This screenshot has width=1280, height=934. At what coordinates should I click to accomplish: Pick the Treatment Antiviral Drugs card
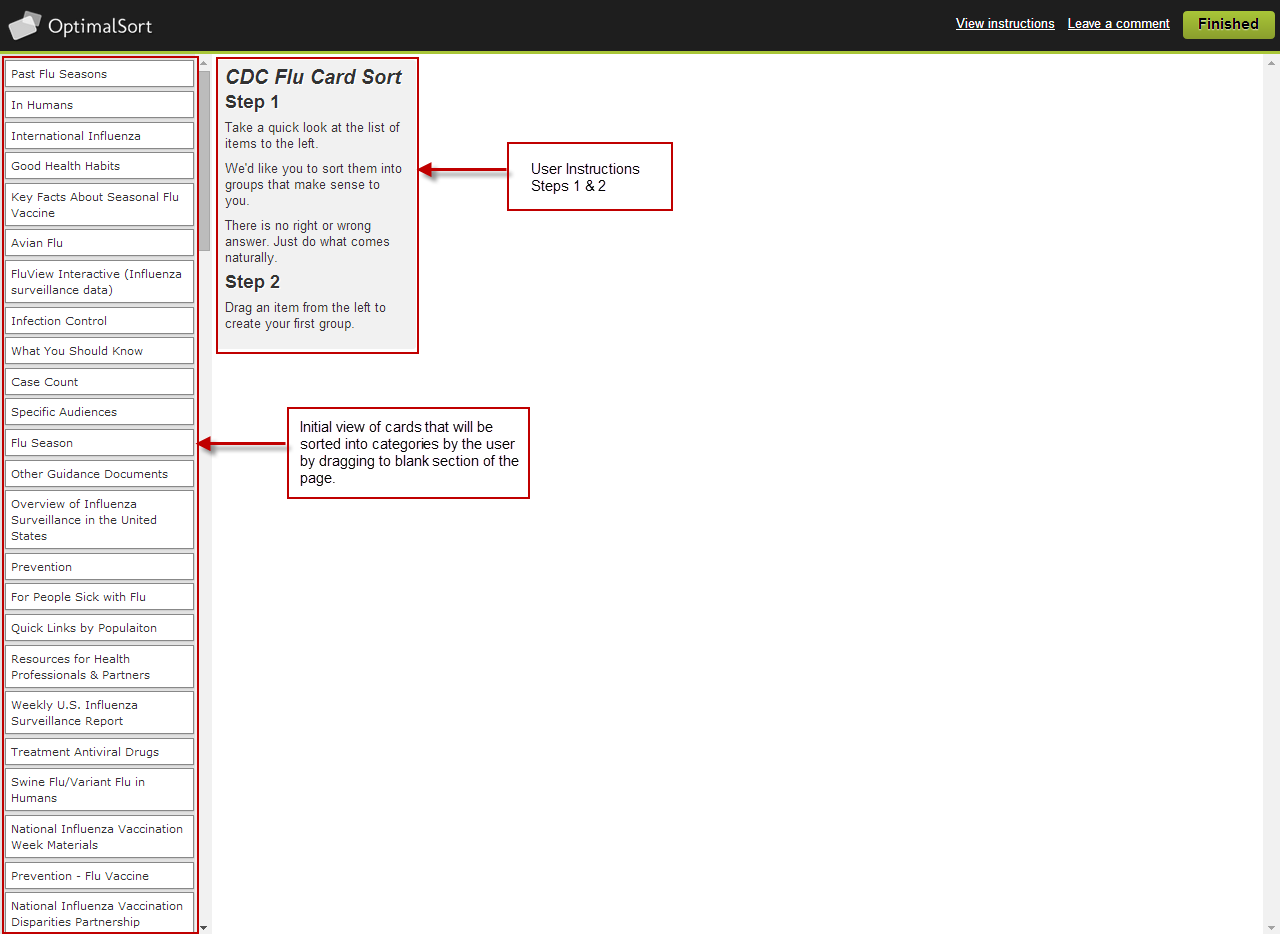99,752
